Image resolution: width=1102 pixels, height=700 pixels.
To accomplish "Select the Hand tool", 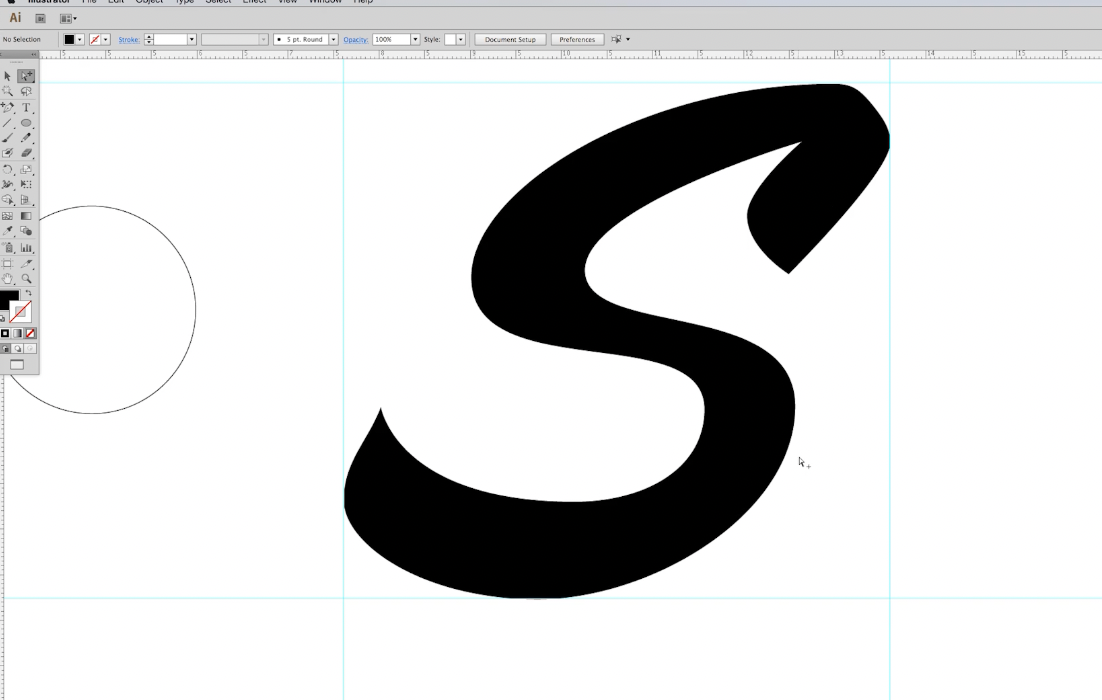I will pyautogui.click(x=8, y=279).
